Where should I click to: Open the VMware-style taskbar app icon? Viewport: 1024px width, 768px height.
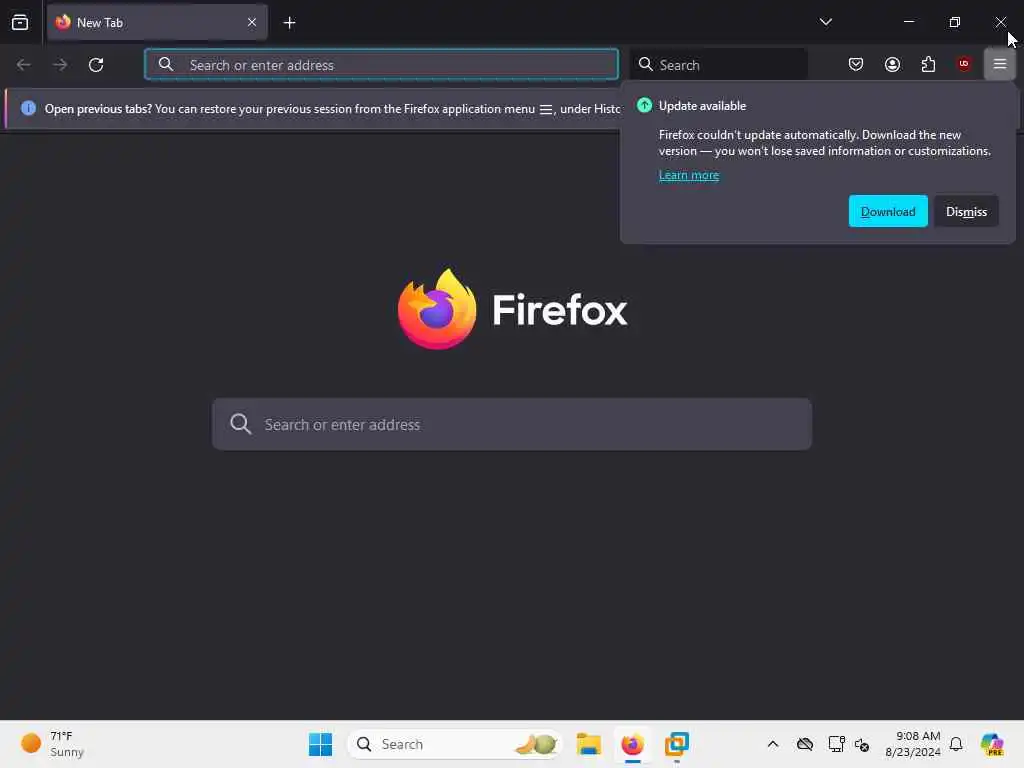[x=677, y=744]
